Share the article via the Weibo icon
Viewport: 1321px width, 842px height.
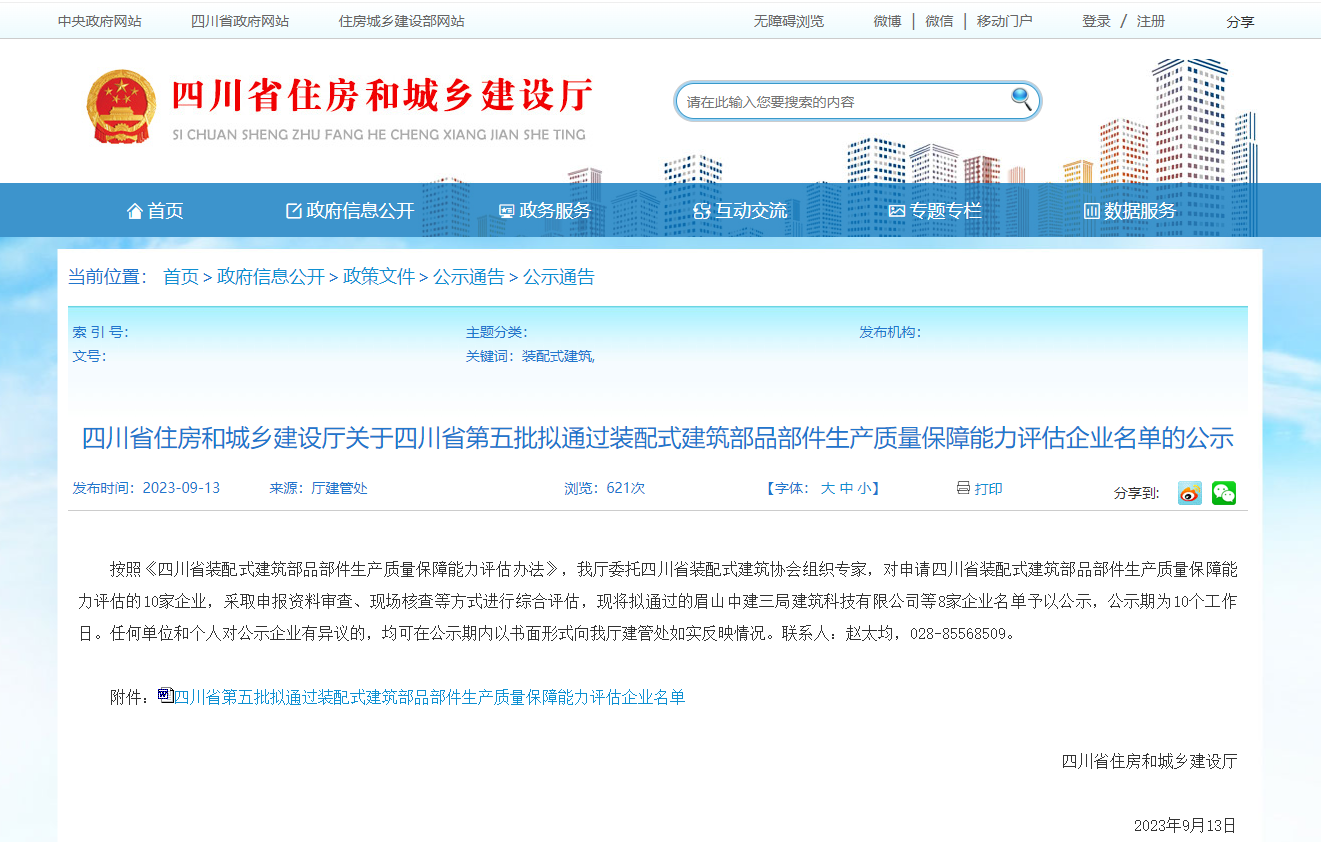point(1188,492)
